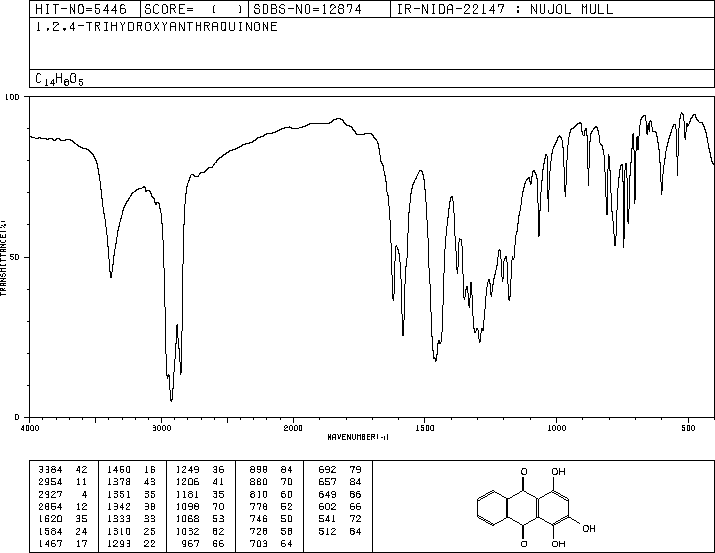715x553 pixels.
Task: Click the 3000 label on wavenumber axis
Action: 161,428
